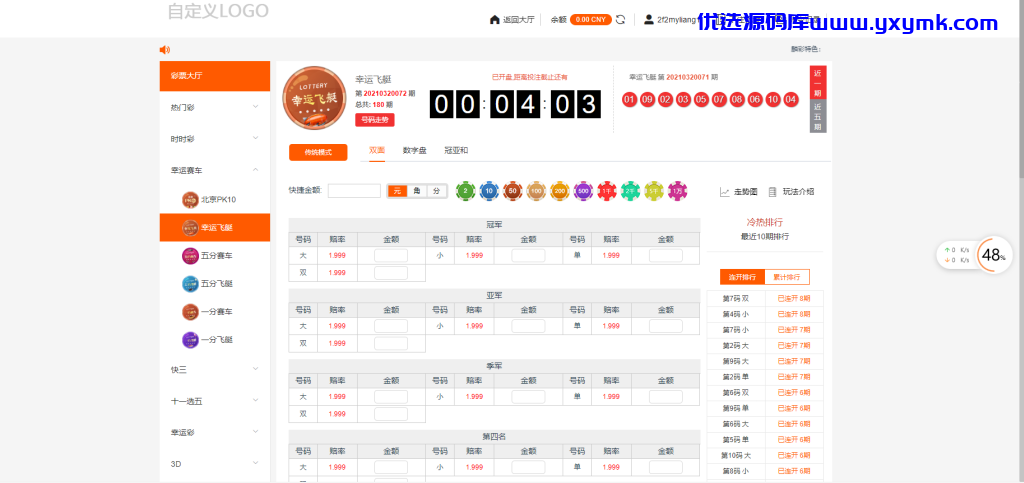The width and height of the screenshot is (1024, 483).
Task: Select the blue 10 betting chip
Action: coord(488,191)
